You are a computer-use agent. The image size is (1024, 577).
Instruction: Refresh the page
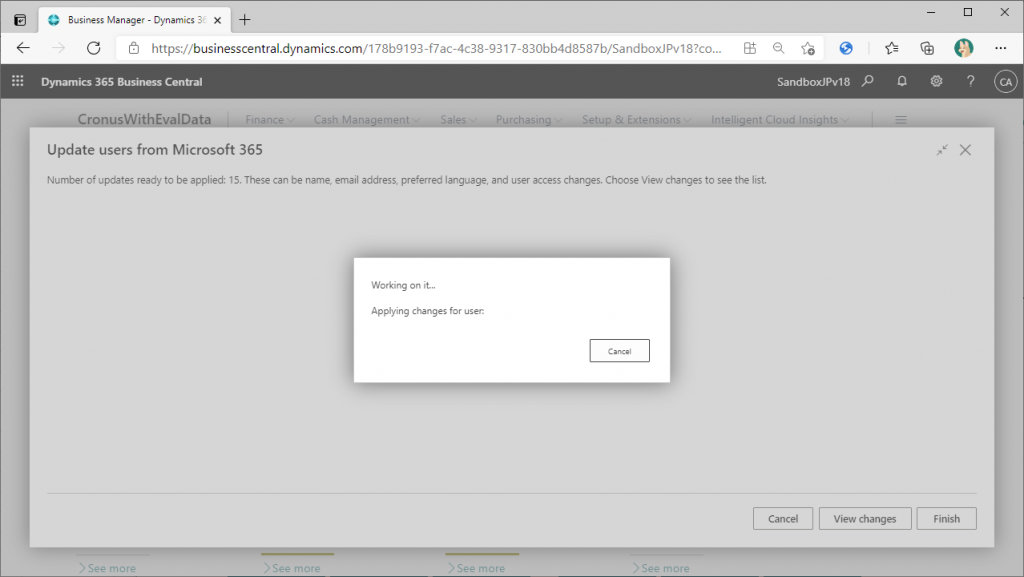(93, 48)
